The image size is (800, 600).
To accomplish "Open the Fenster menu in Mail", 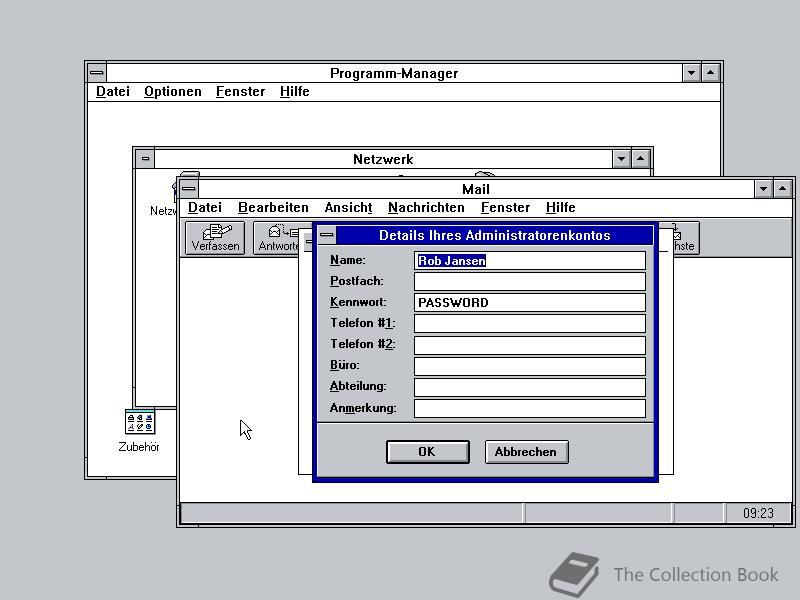I will 505,207.
